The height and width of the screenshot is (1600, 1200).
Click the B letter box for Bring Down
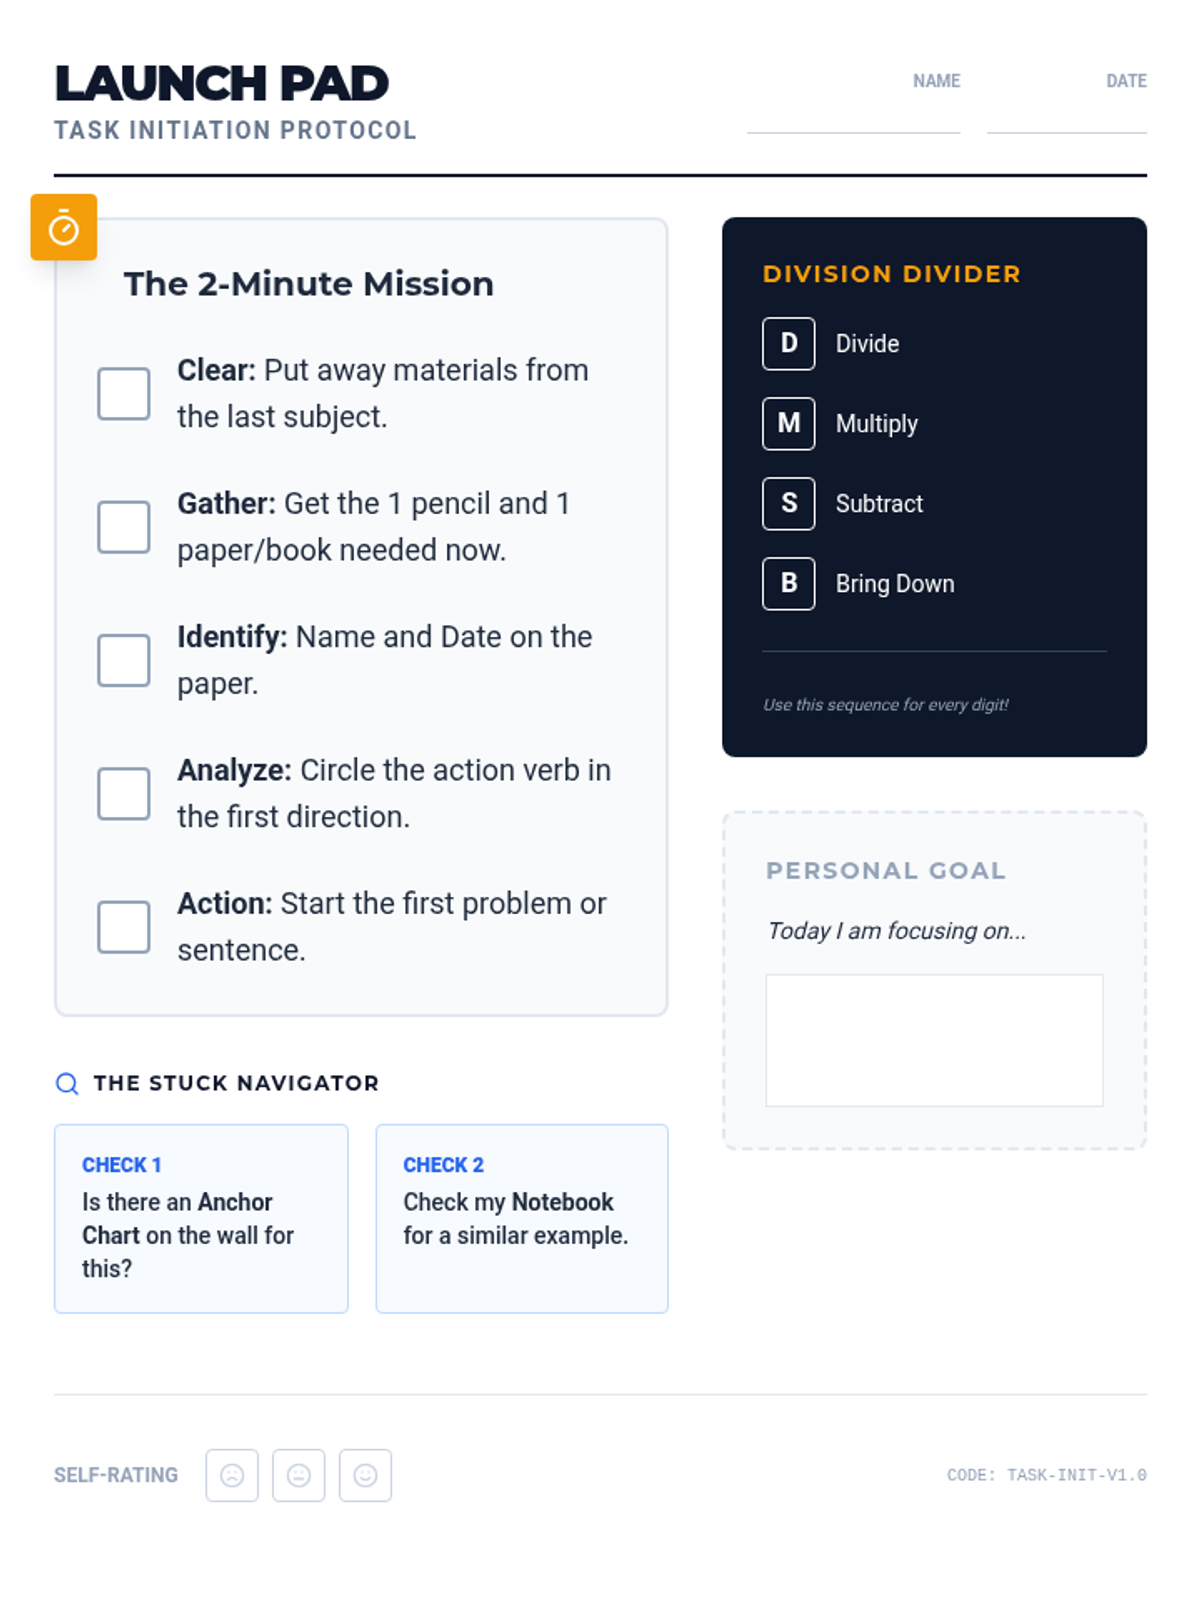click(788, 584)
